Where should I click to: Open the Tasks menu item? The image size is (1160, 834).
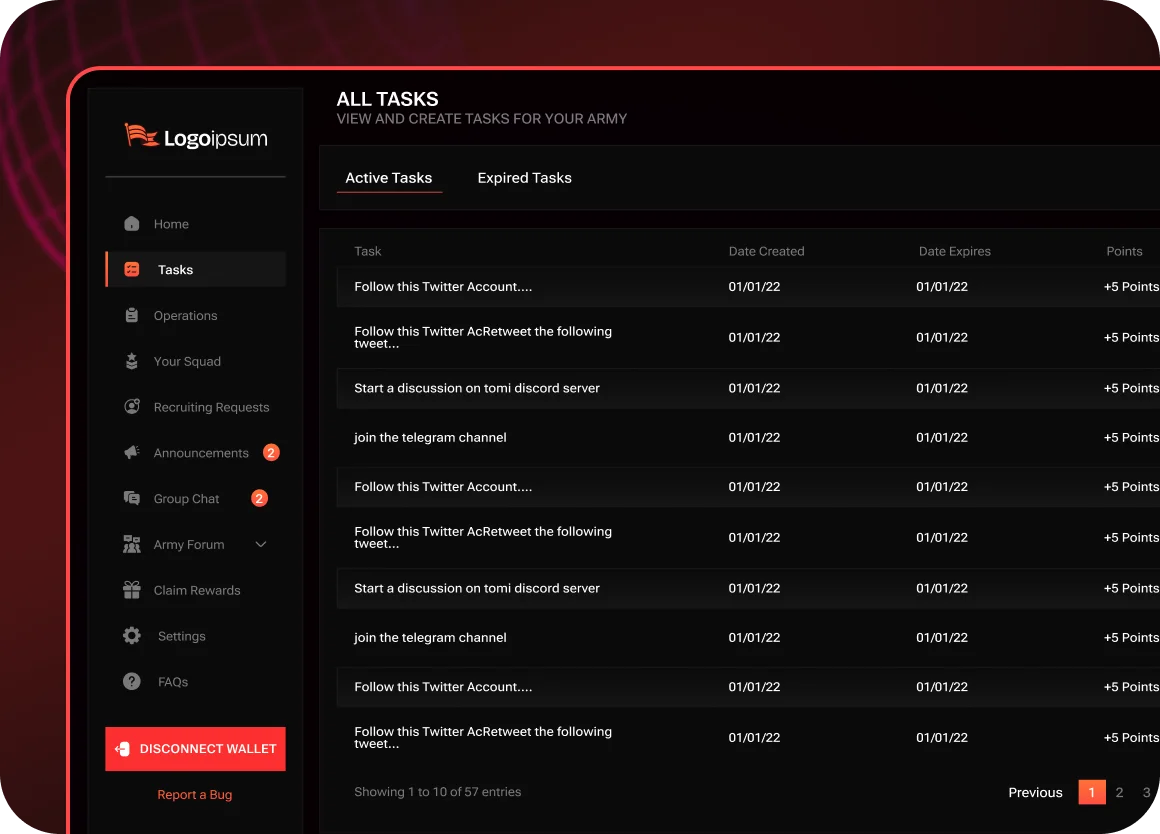175,270
